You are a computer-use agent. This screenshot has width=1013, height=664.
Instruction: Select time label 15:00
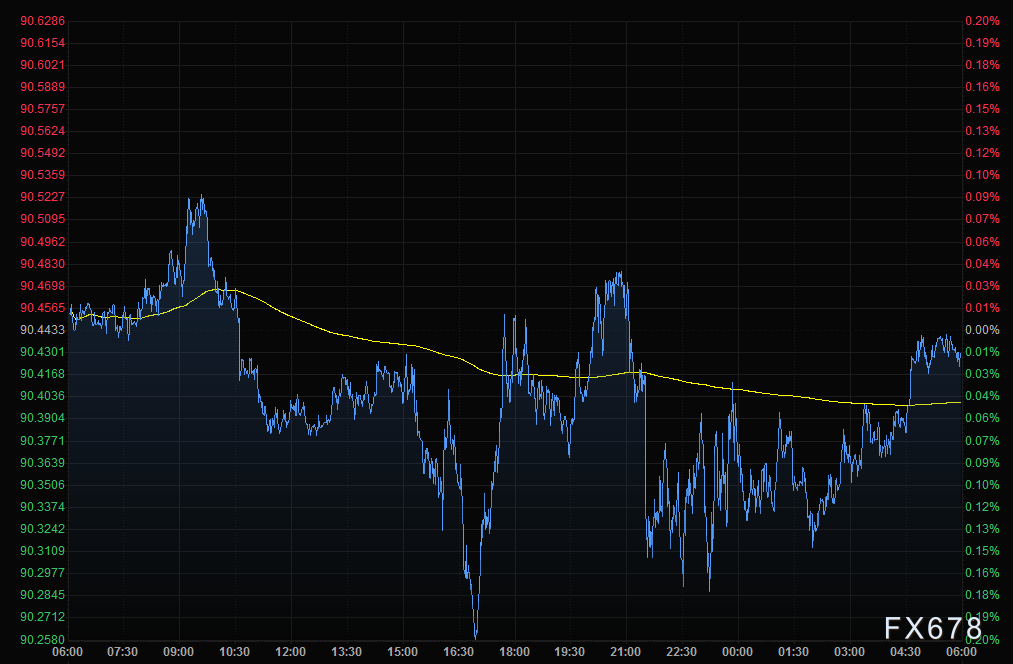point(402,652)
